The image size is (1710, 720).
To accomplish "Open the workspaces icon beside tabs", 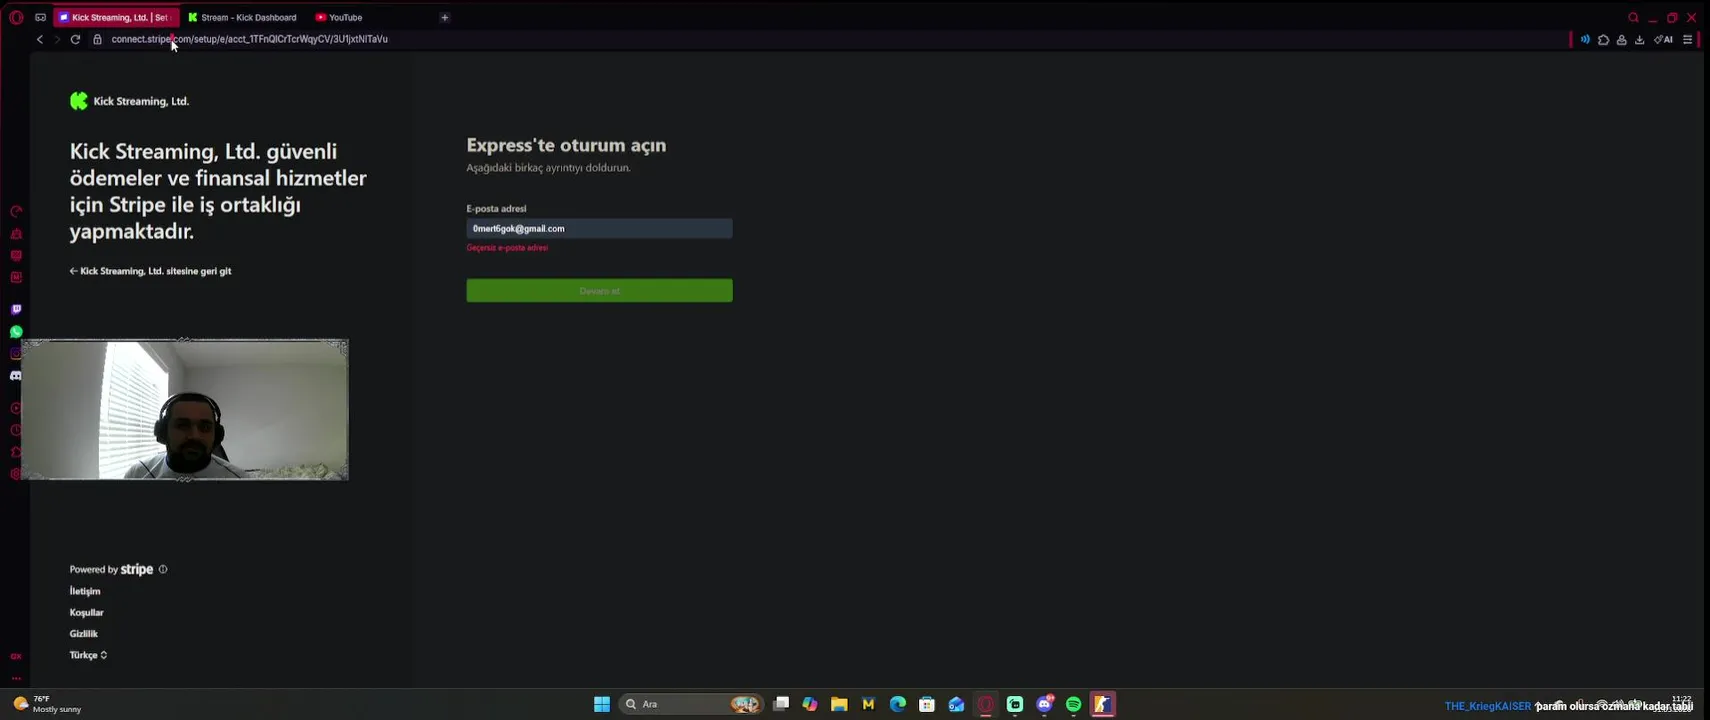I will tap(40, 17).
